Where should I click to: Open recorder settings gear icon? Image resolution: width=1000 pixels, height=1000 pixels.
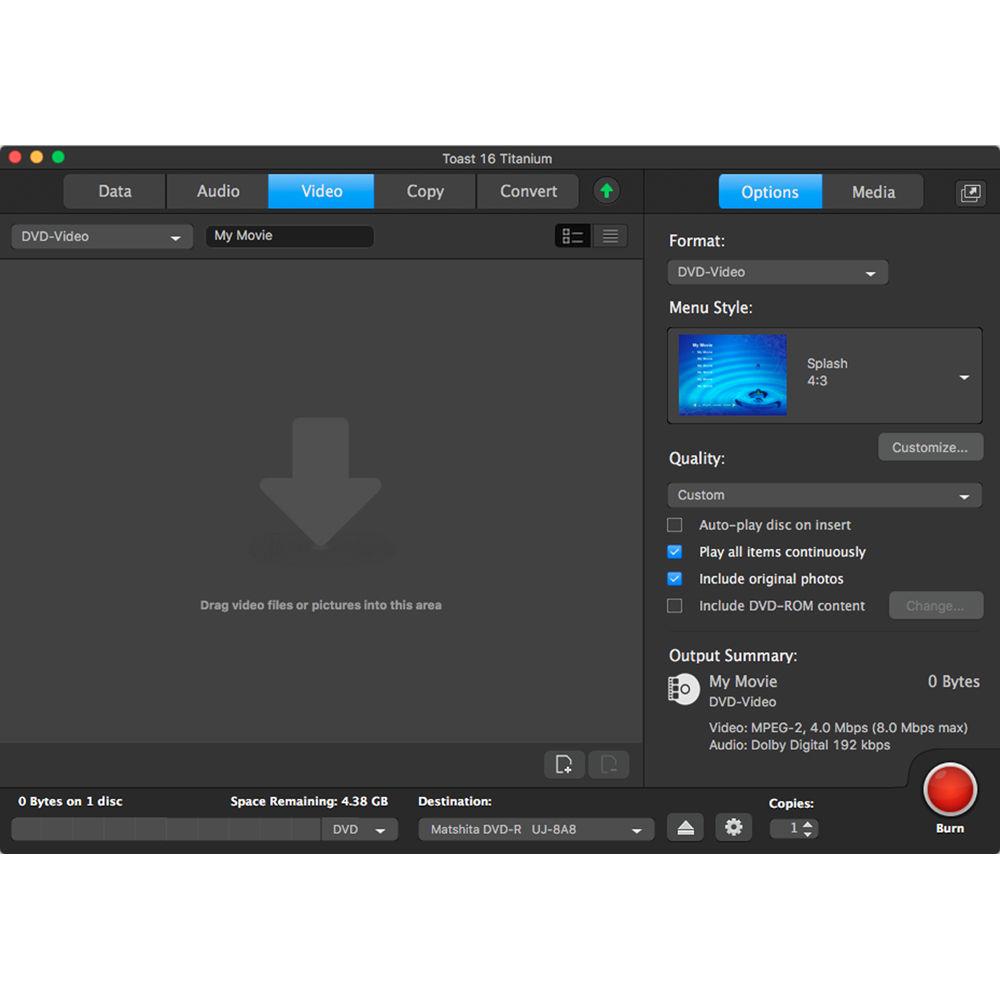click(733, 827)
